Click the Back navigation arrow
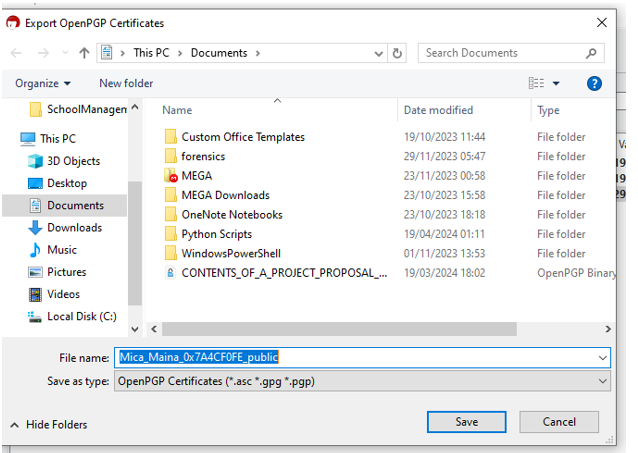 pyautogui.click(x=17, y=53)
